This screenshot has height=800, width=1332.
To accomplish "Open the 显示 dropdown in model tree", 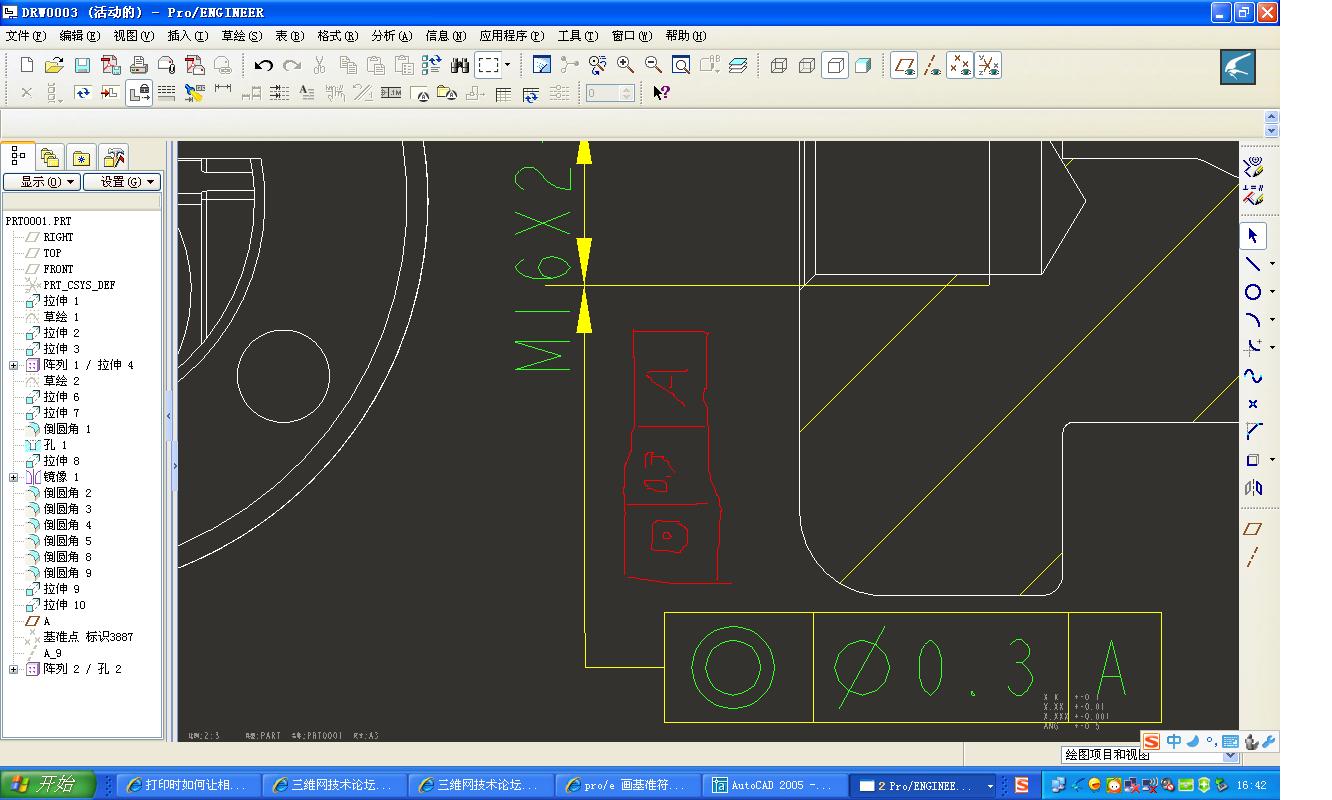I will 42,182.
